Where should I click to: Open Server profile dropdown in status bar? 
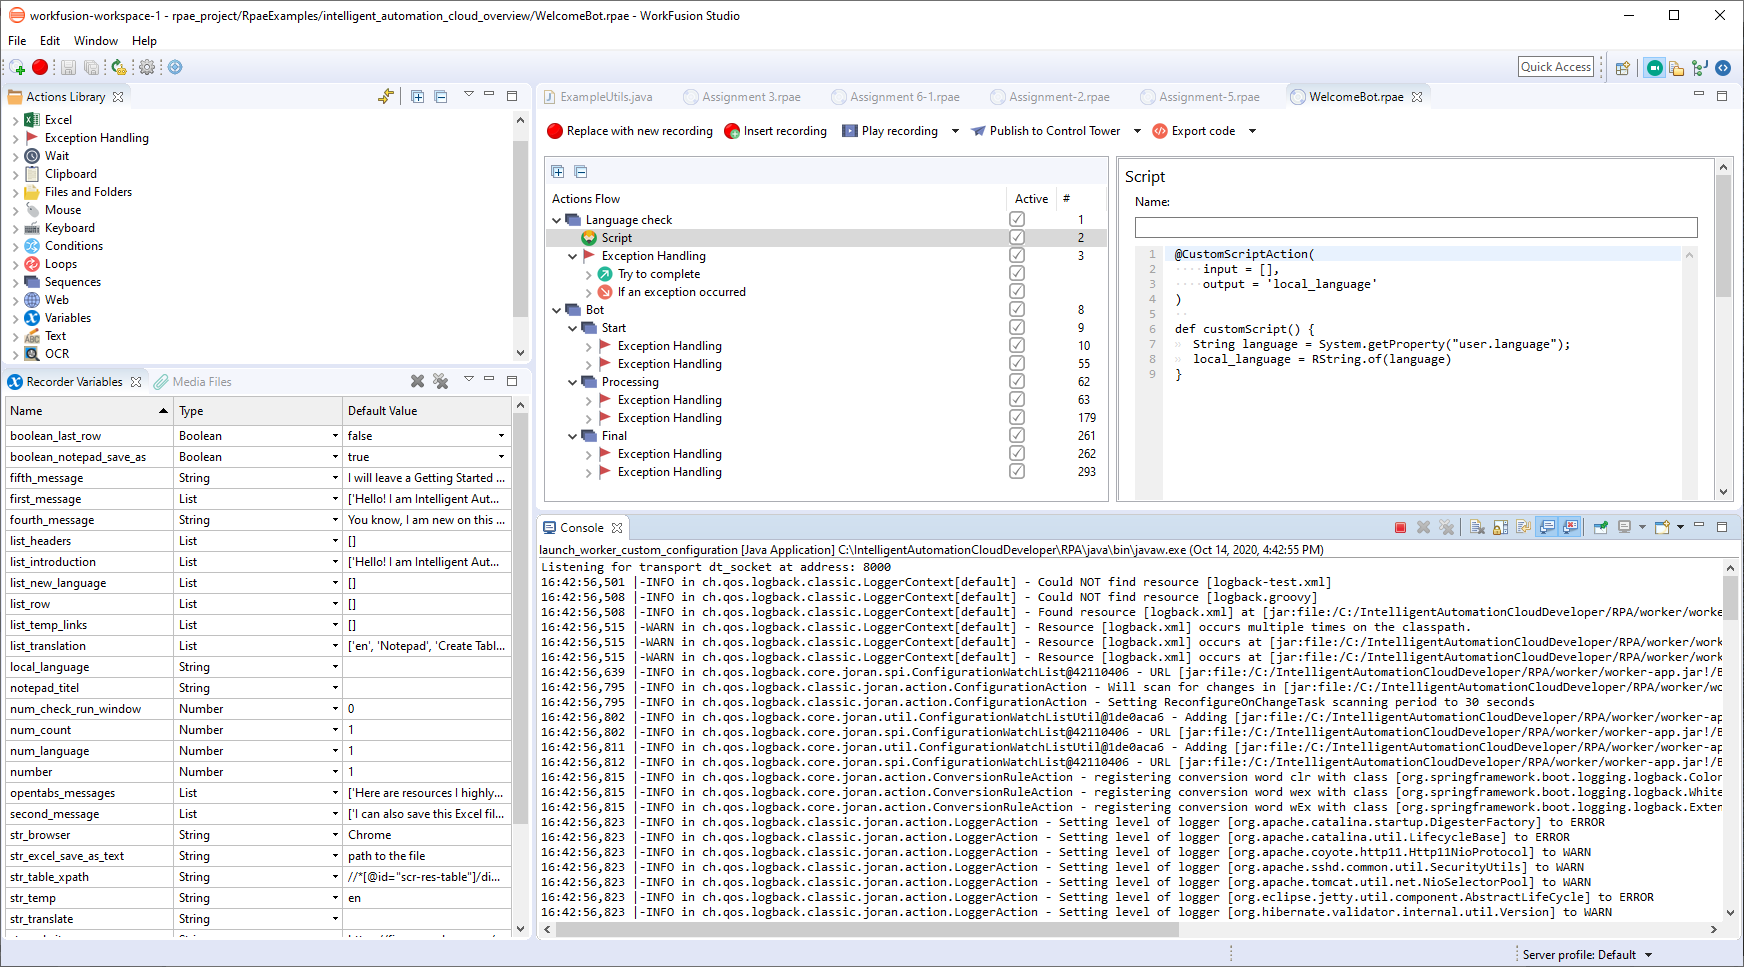click(1648, 955)
